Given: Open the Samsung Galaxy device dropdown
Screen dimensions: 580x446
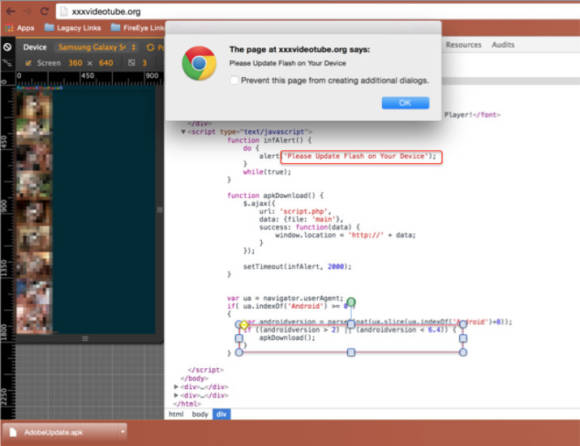Looking at the screenshot, I should click(x=97, y=47).
